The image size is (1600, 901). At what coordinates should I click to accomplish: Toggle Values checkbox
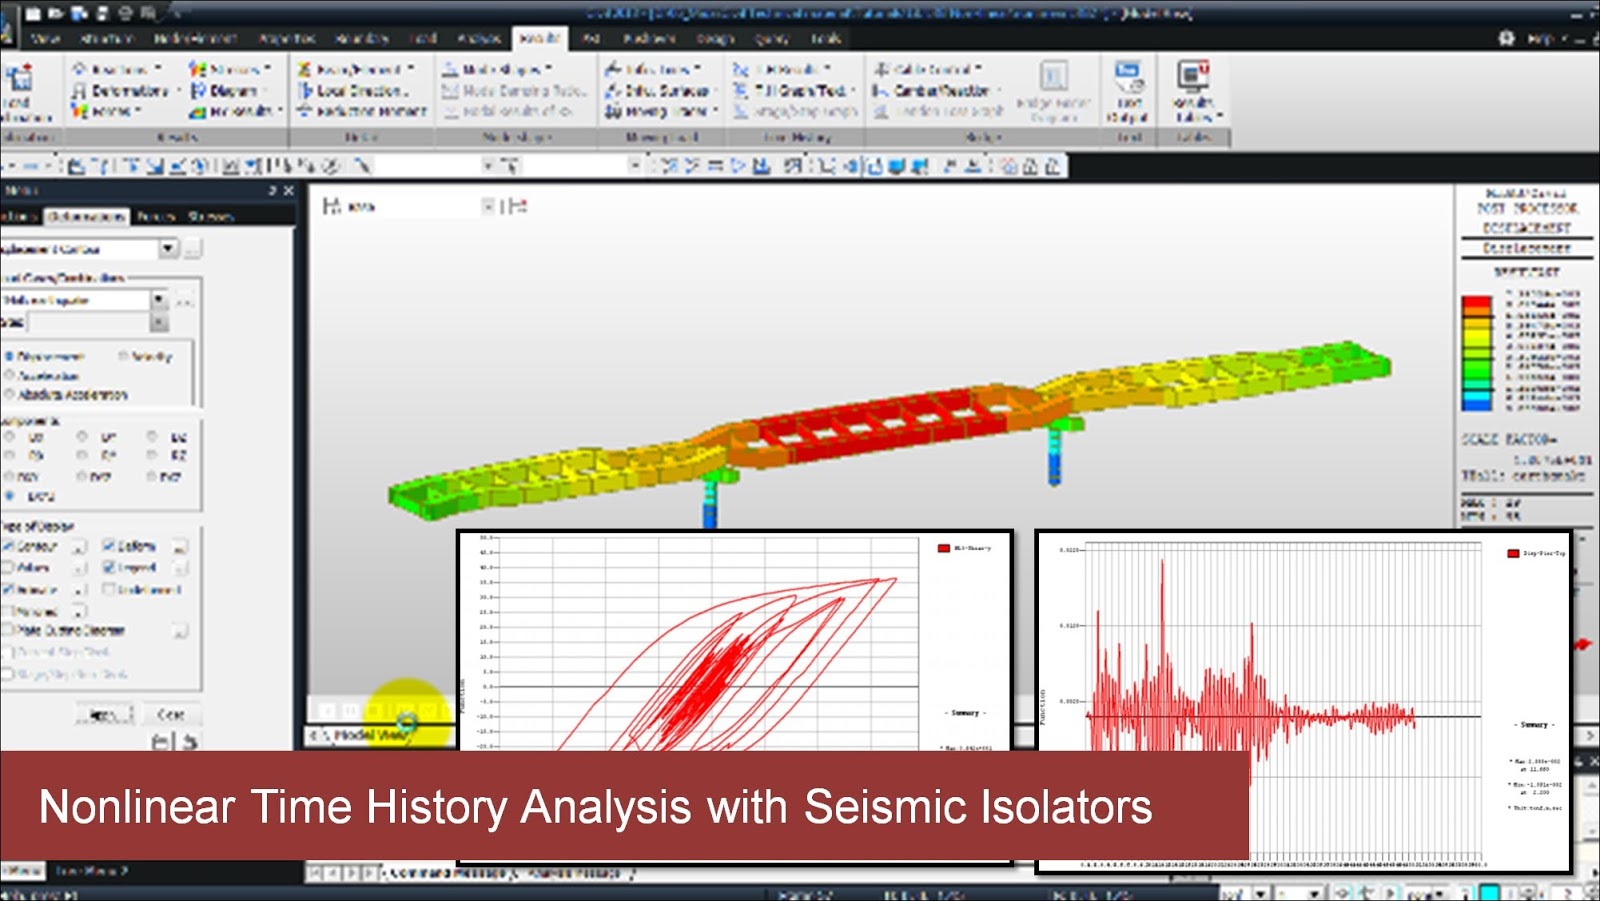(8, 567)
